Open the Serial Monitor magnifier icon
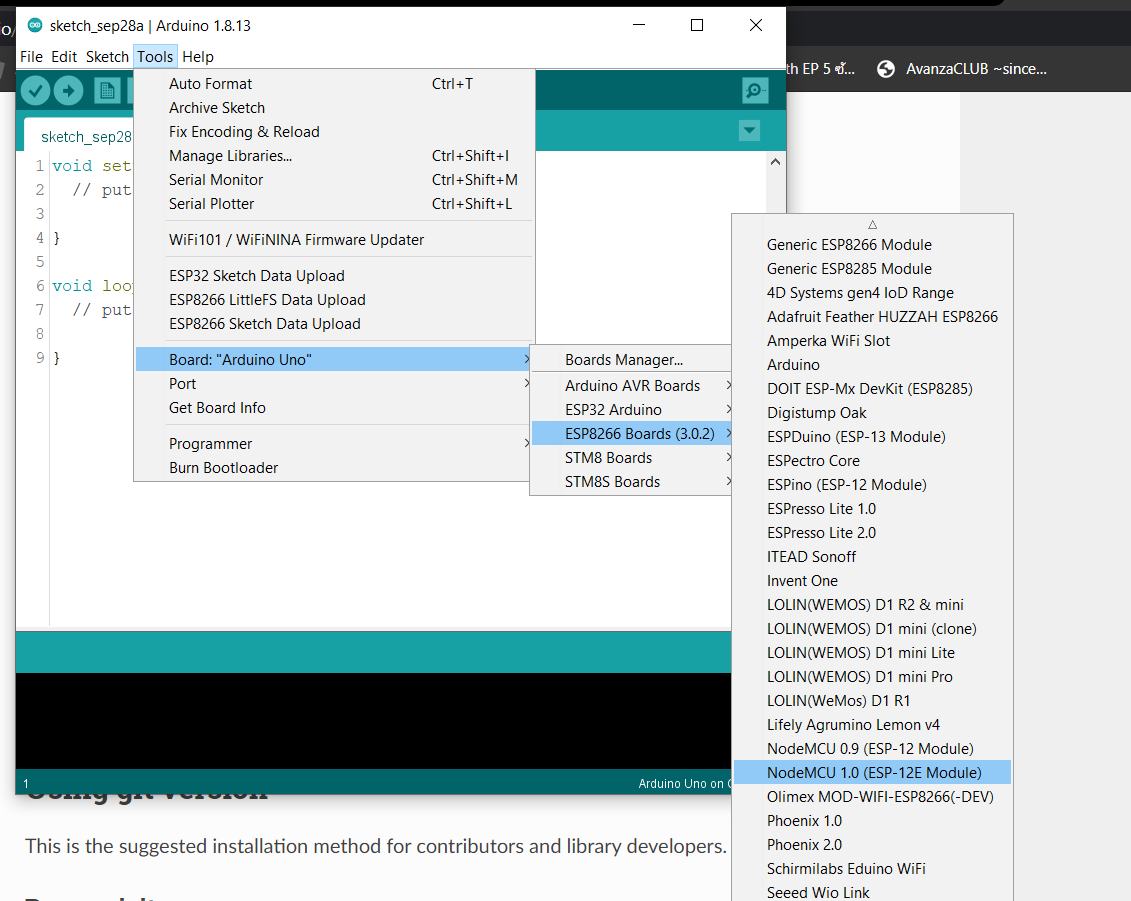The height and width of the screenshot is (901, 1131). tap(754, 91)
